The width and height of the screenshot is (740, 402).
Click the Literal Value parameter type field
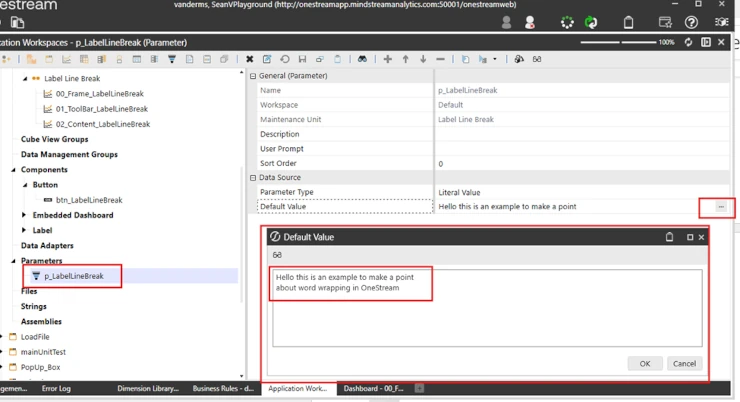tap(582, 193)
